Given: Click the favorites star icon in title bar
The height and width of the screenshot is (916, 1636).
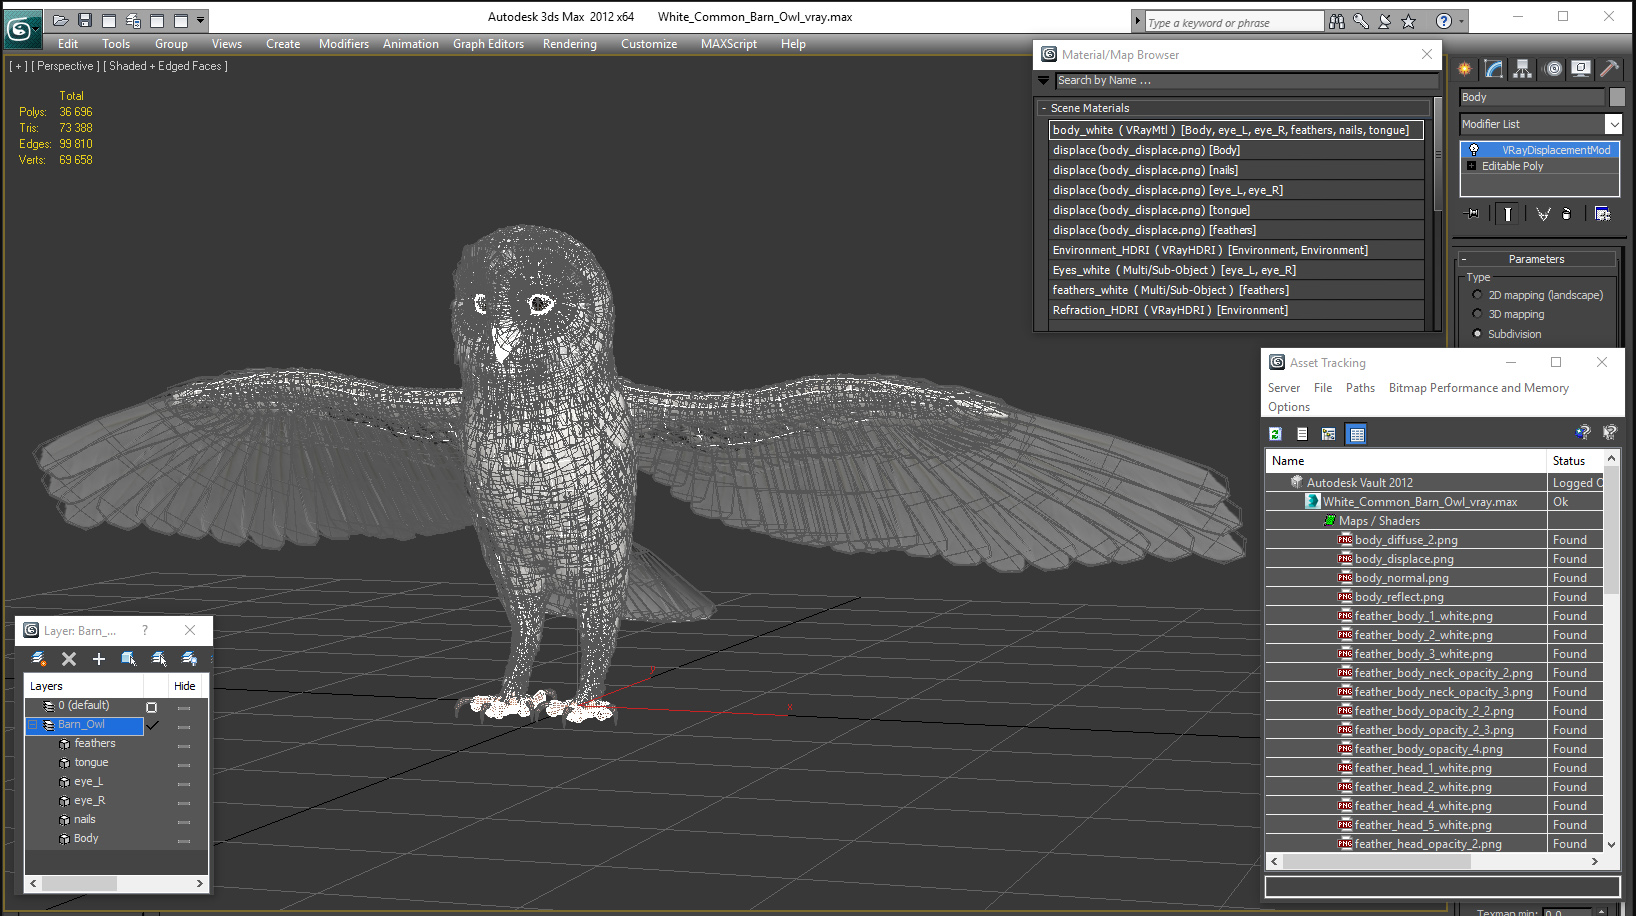Looking at the screenshot, I should [x=1409, y=21].
